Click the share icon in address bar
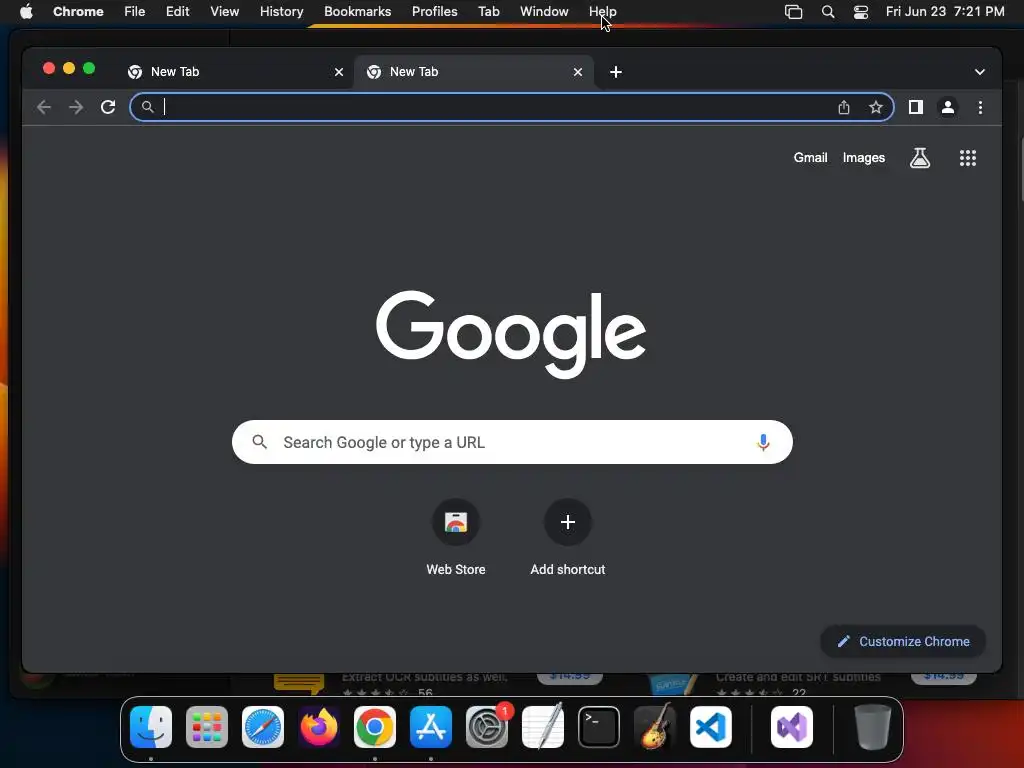 (x=844, y=107)
